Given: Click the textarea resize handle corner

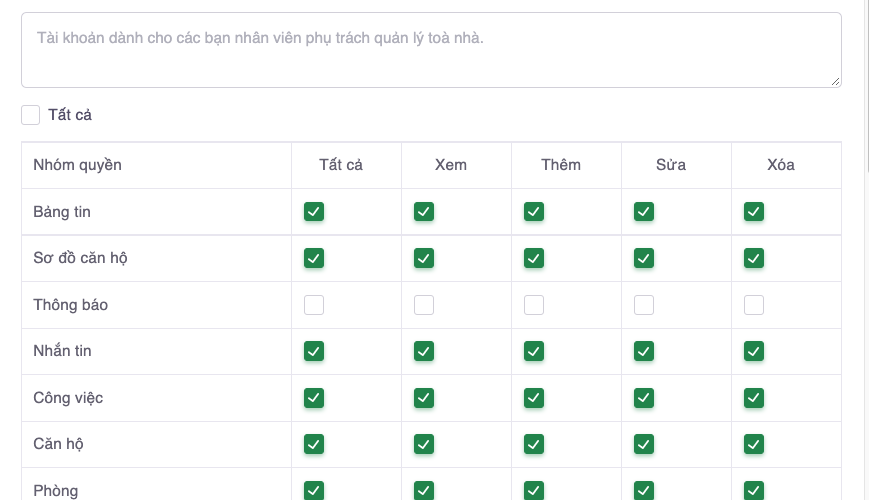Looking at the screenshot, I should [x=836, y=82].
